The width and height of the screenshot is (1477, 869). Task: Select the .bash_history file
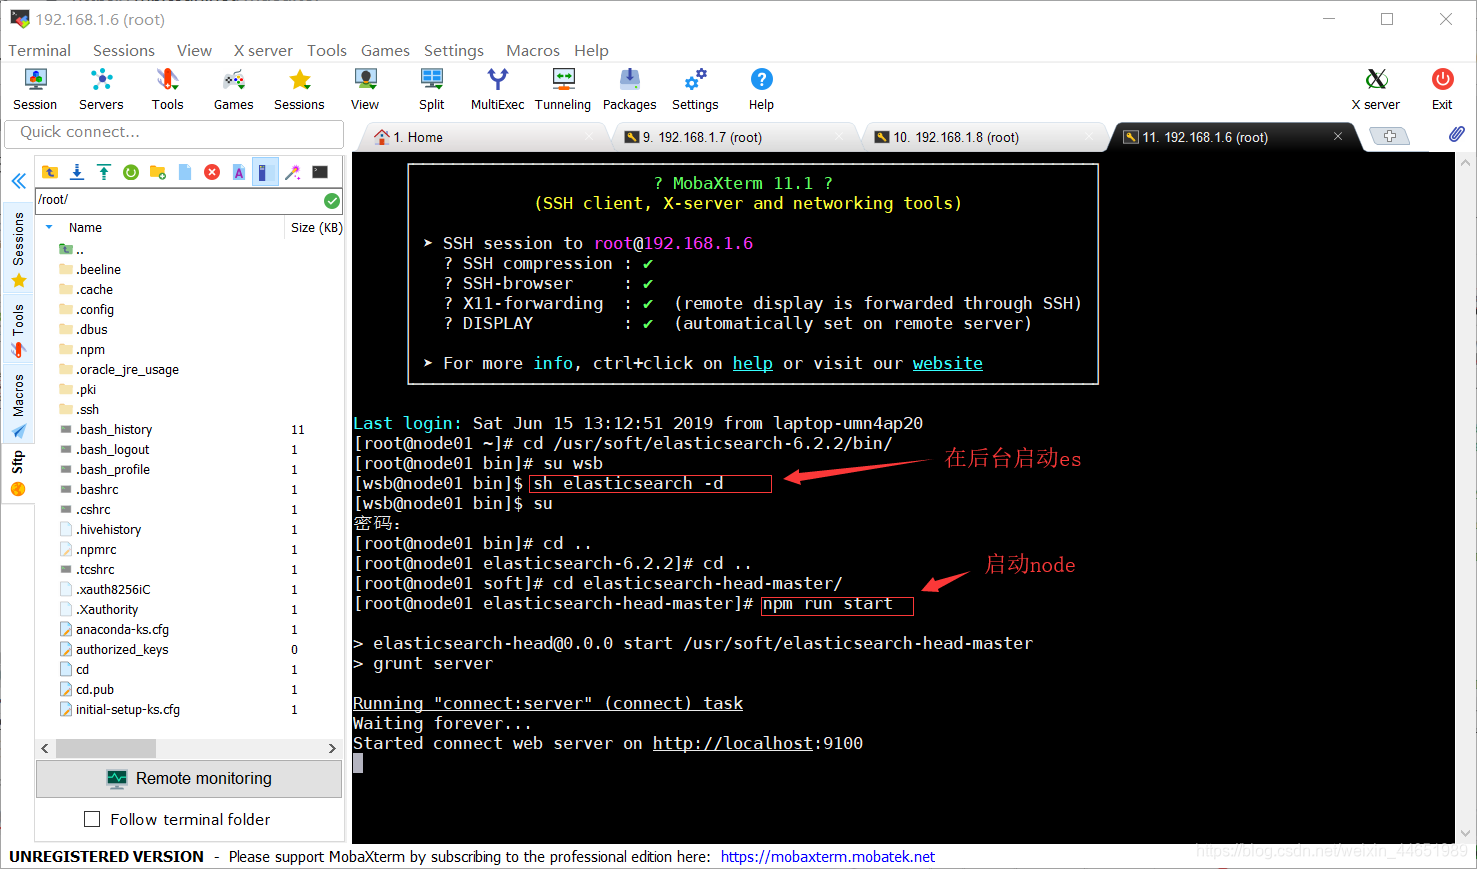point(115,429)
